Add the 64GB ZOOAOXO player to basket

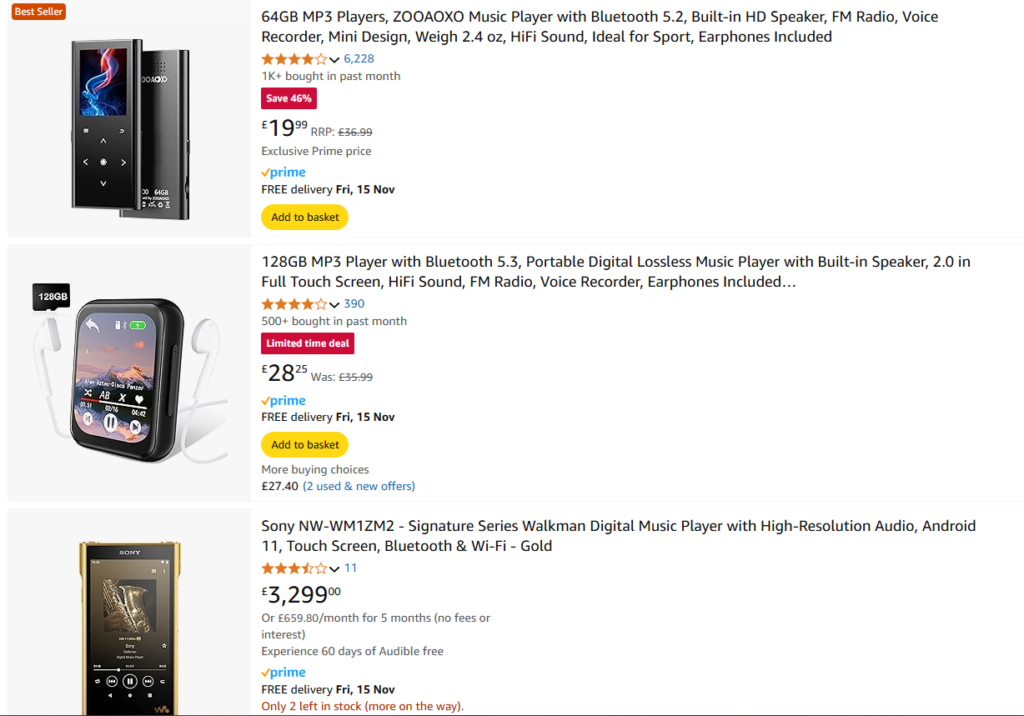pyautogui.click(x=305, y=217)
